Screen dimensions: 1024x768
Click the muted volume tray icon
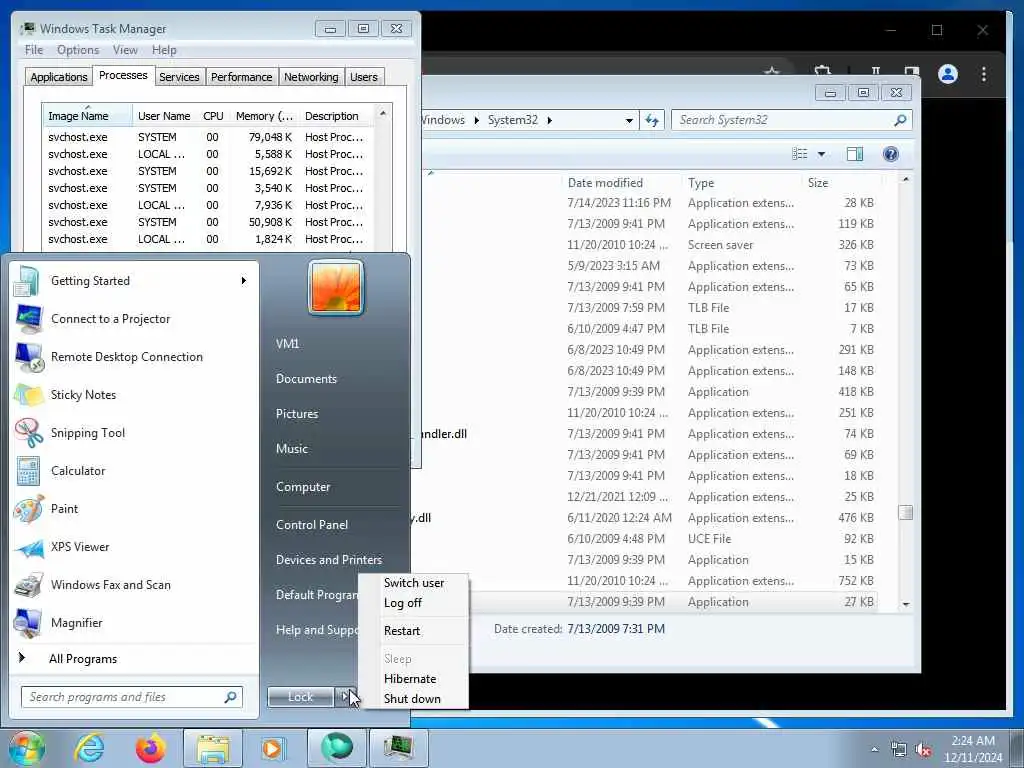tap(923, 750)
